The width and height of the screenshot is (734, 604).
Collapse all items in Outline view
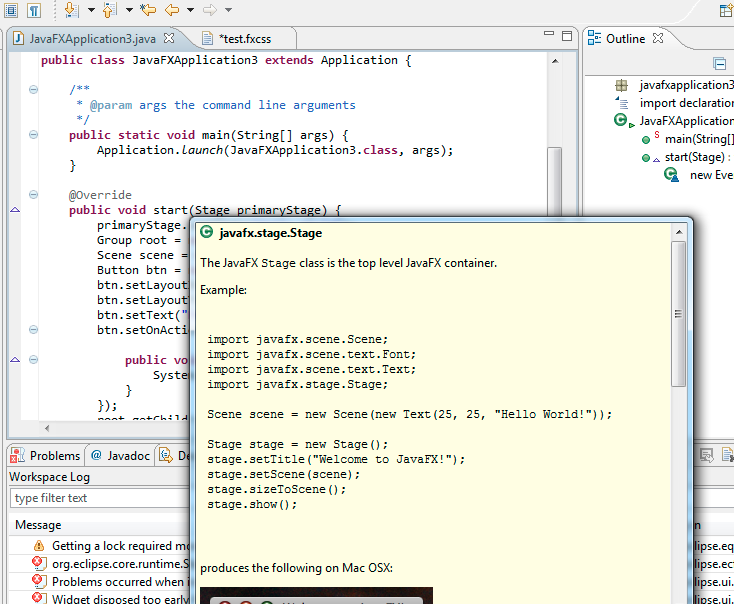click(x=719, y=63)
